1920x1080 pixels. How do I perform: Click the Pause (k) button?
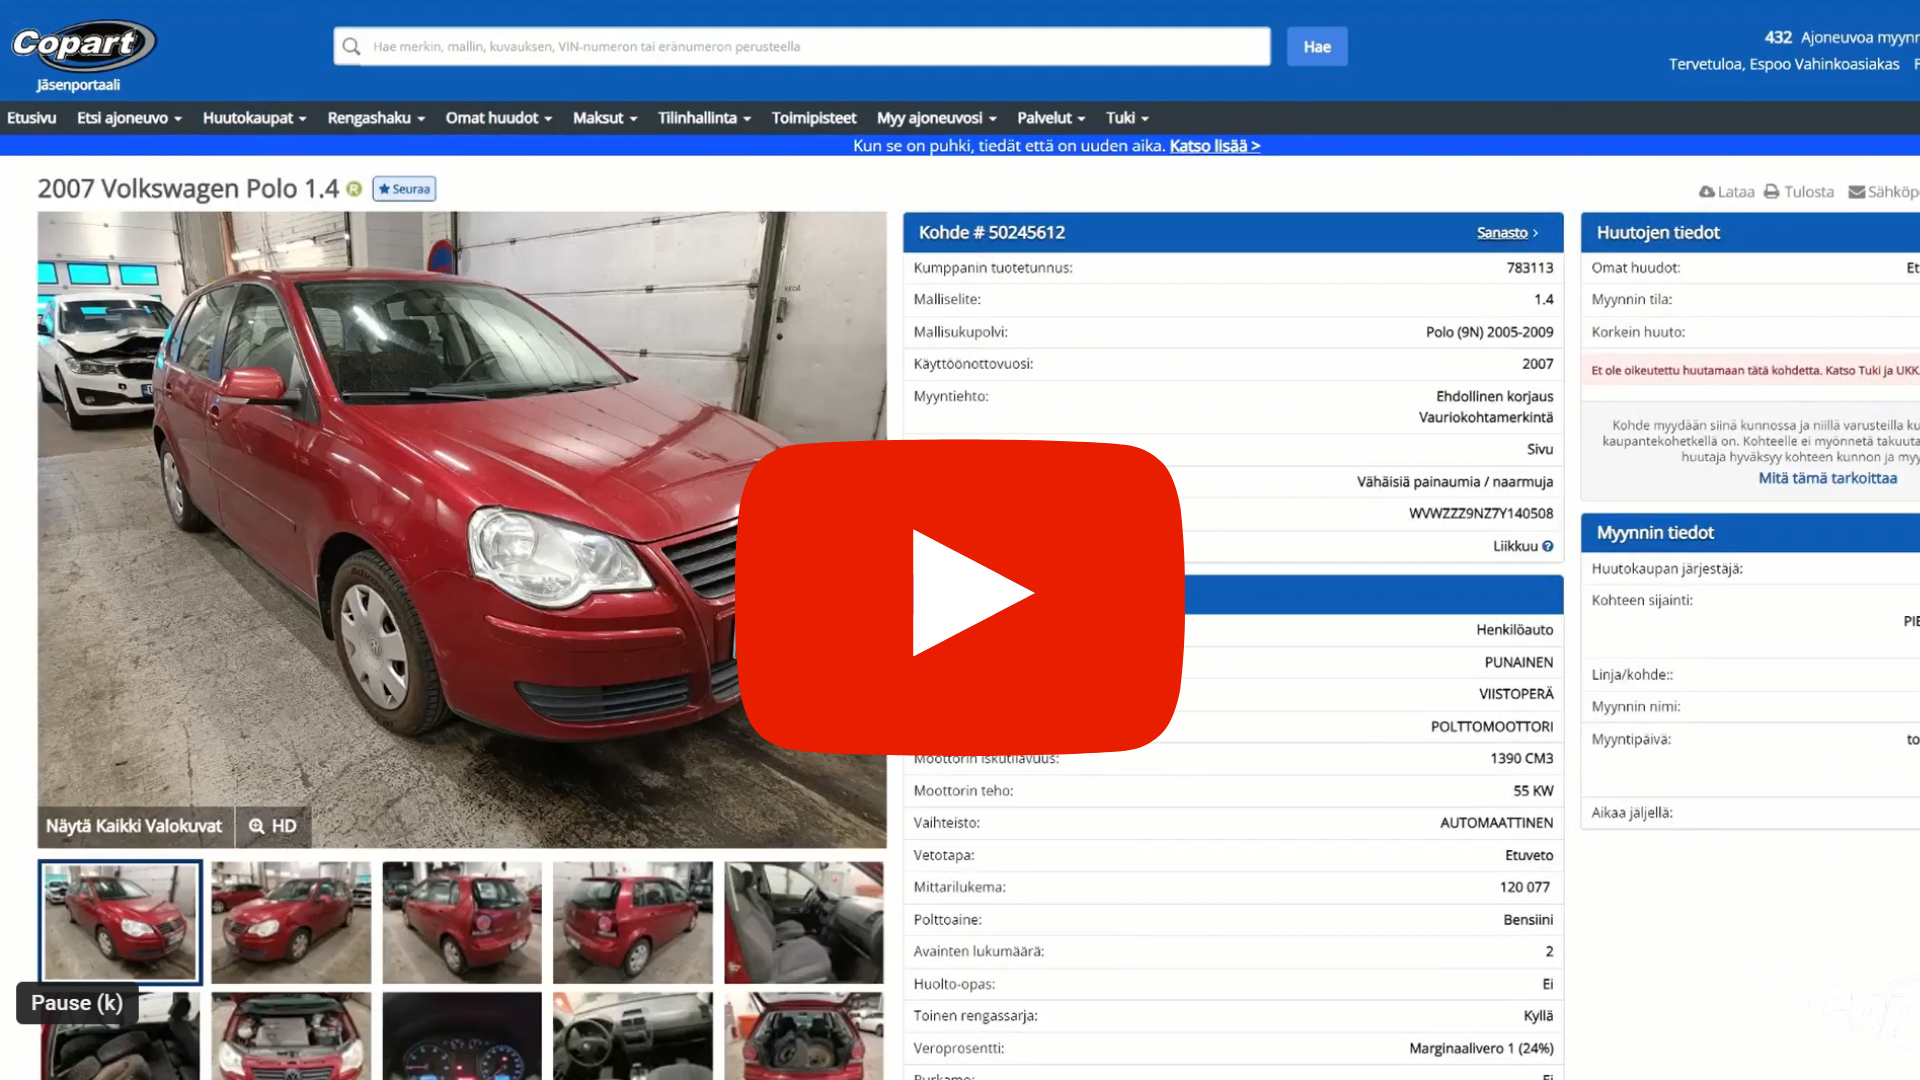[77, 1003]
